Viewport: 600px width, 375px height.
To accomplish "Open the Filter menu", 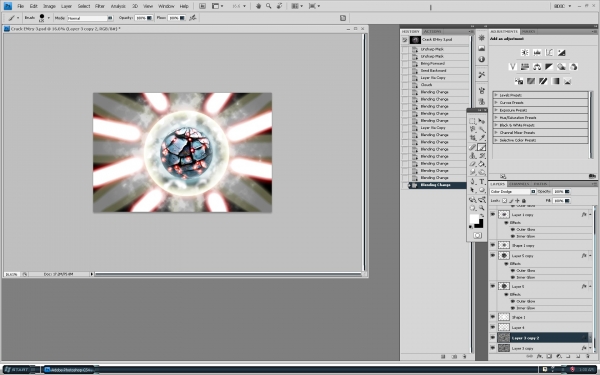I will point(100,6).
